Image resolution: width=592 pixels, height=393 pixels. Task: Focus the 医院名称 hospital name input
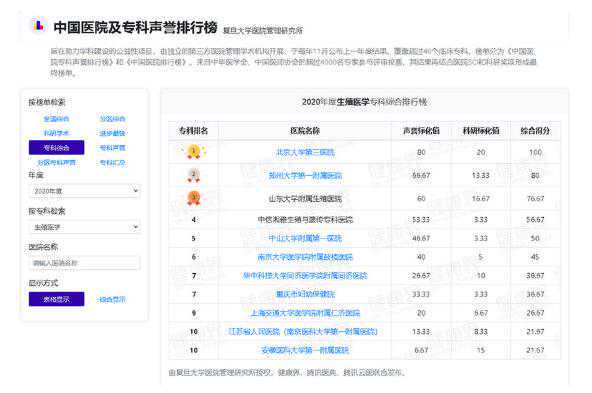pos(85,263)
